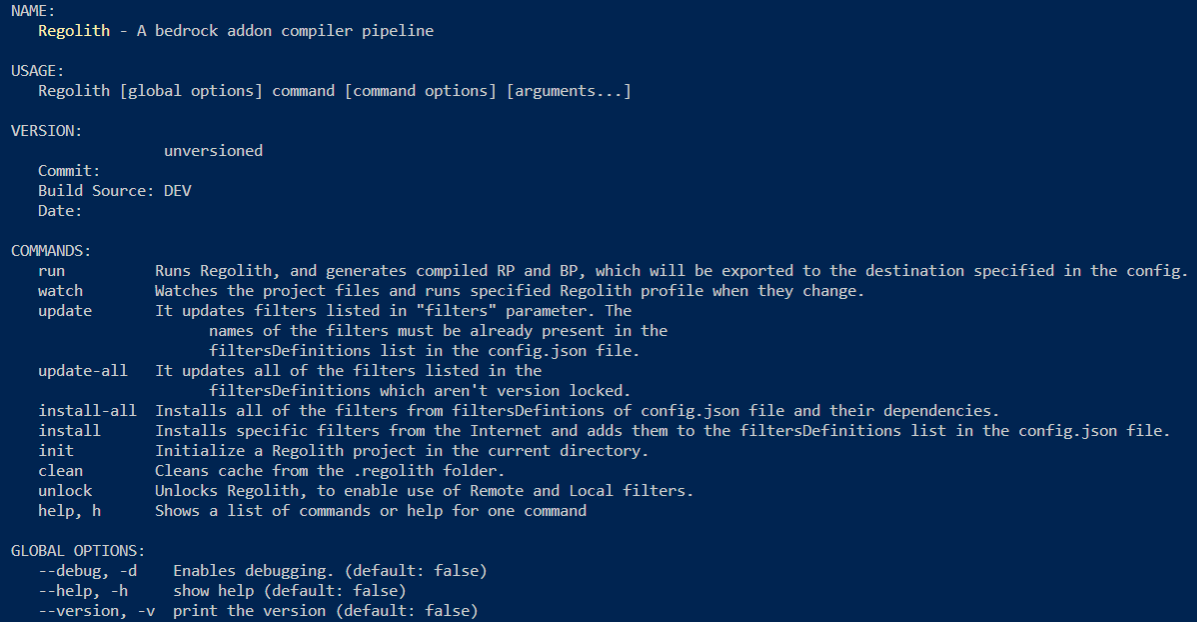Click 'Build Source: DEV' line

pyautogui.click(x=115, y=191)
